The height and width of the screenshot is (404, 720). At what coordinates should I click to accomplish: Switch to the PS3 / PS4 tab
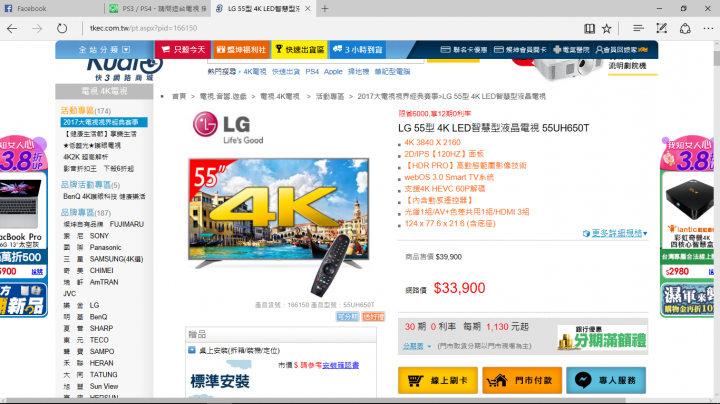point(158,8)
